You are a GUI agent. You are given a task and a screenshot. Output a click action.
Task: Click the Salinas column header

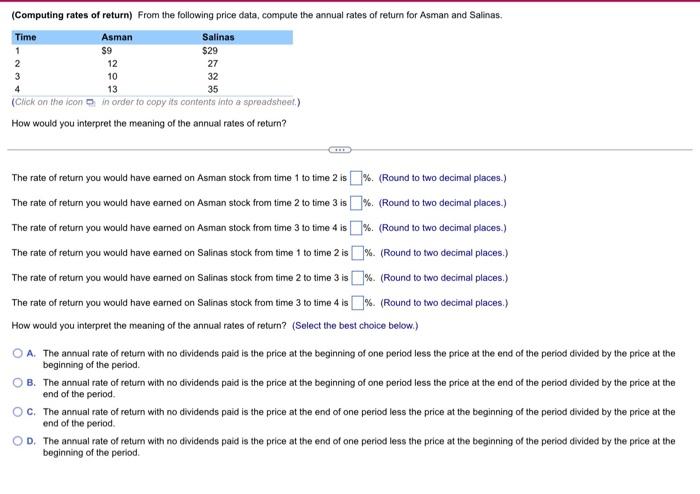tap(218, 37)
